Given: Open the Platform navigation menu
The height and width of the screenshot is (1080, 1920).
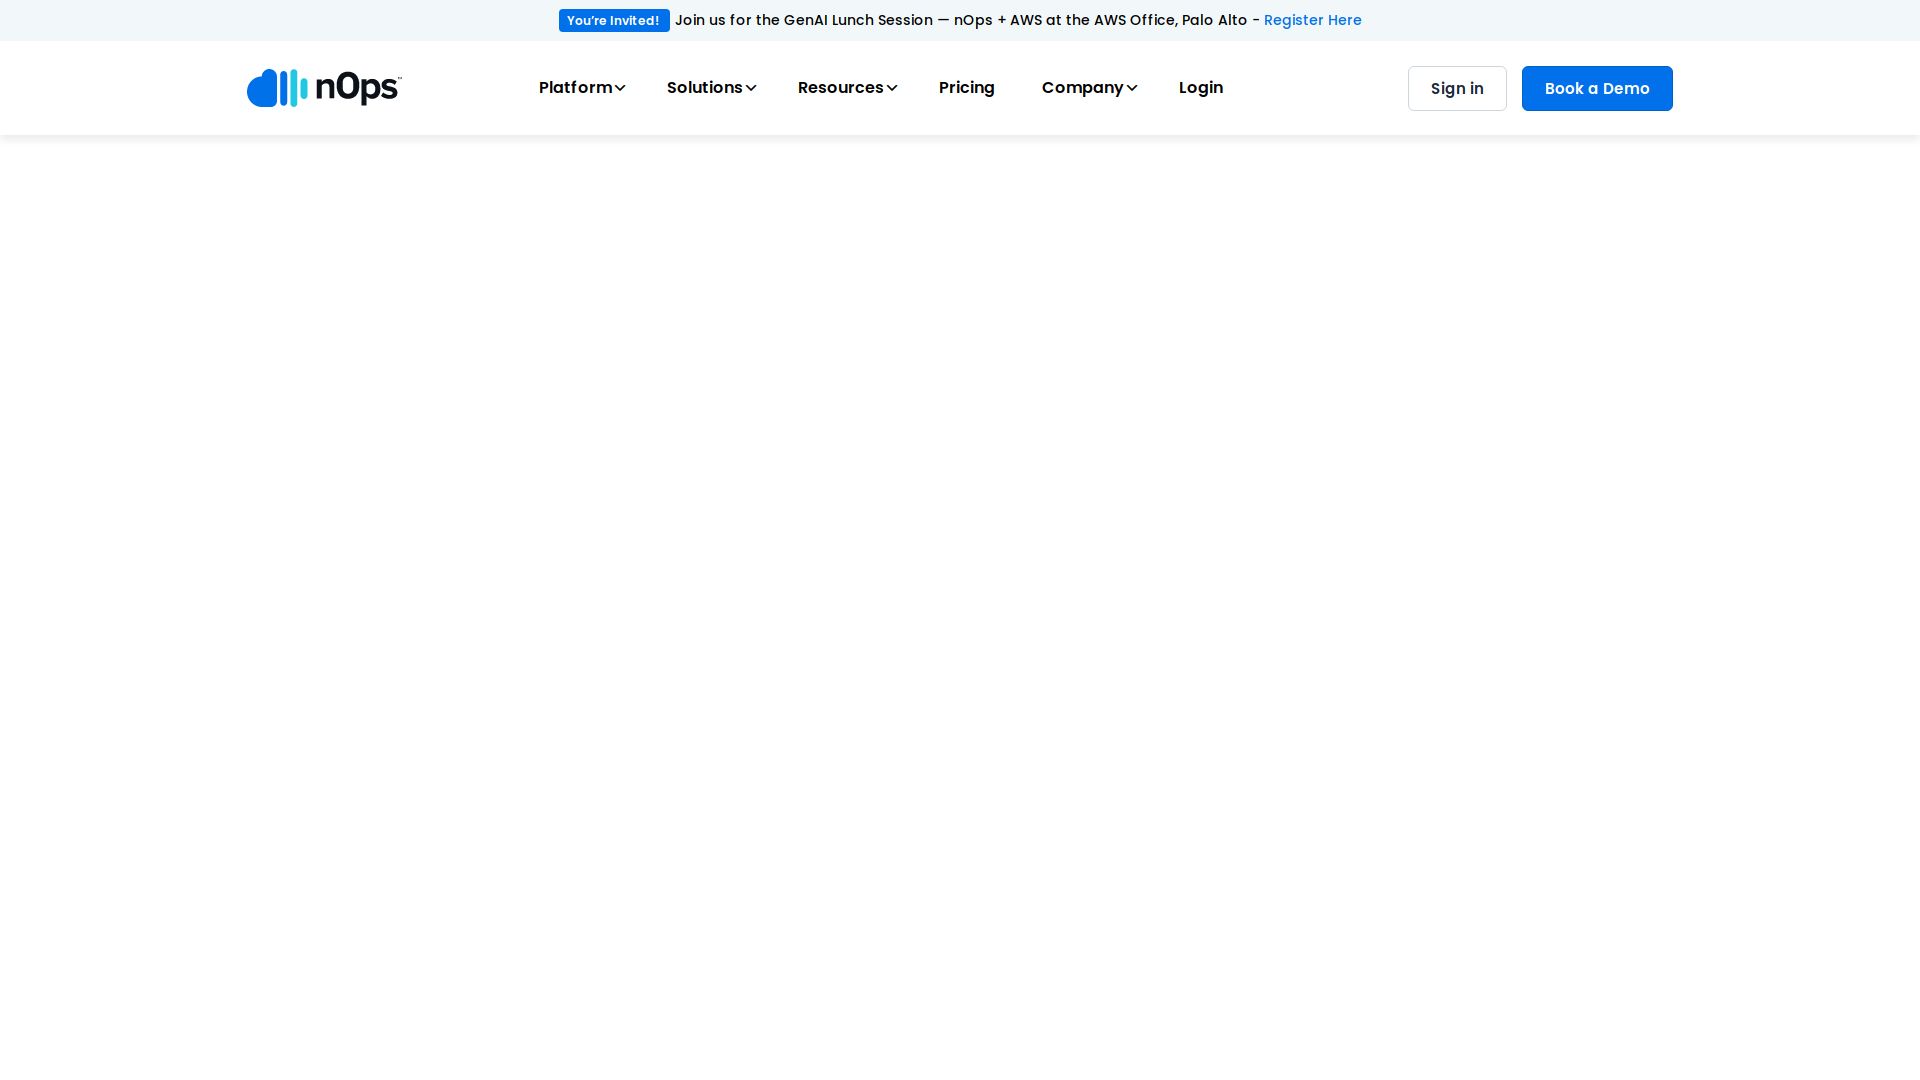Looking at the screenshot, I should [575, 88].
